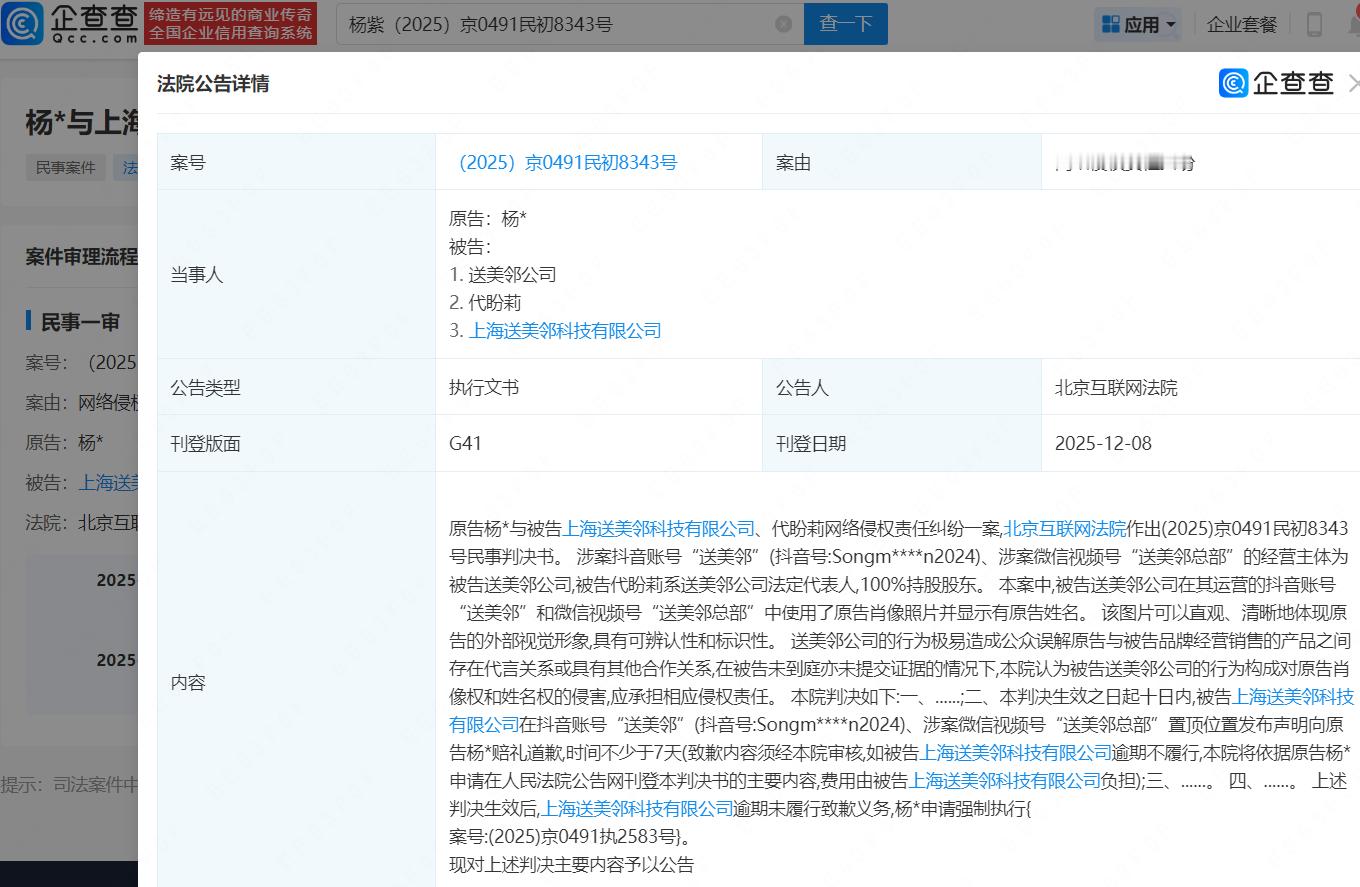Screen dimensions: 1360x887
Task: Click the 案由 label cell in the dialog table
Action: [x=902, y=162]
